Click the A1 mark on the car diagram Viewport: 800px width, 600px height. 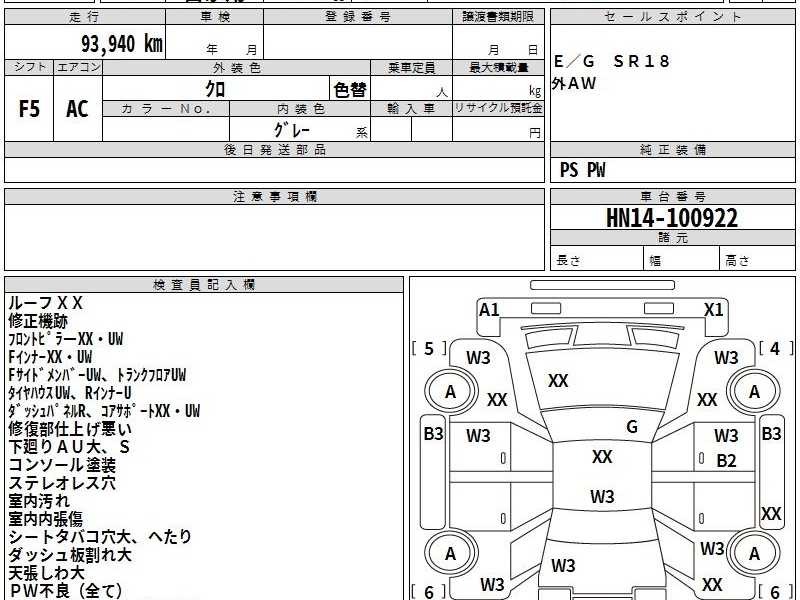tap(489, 309)
